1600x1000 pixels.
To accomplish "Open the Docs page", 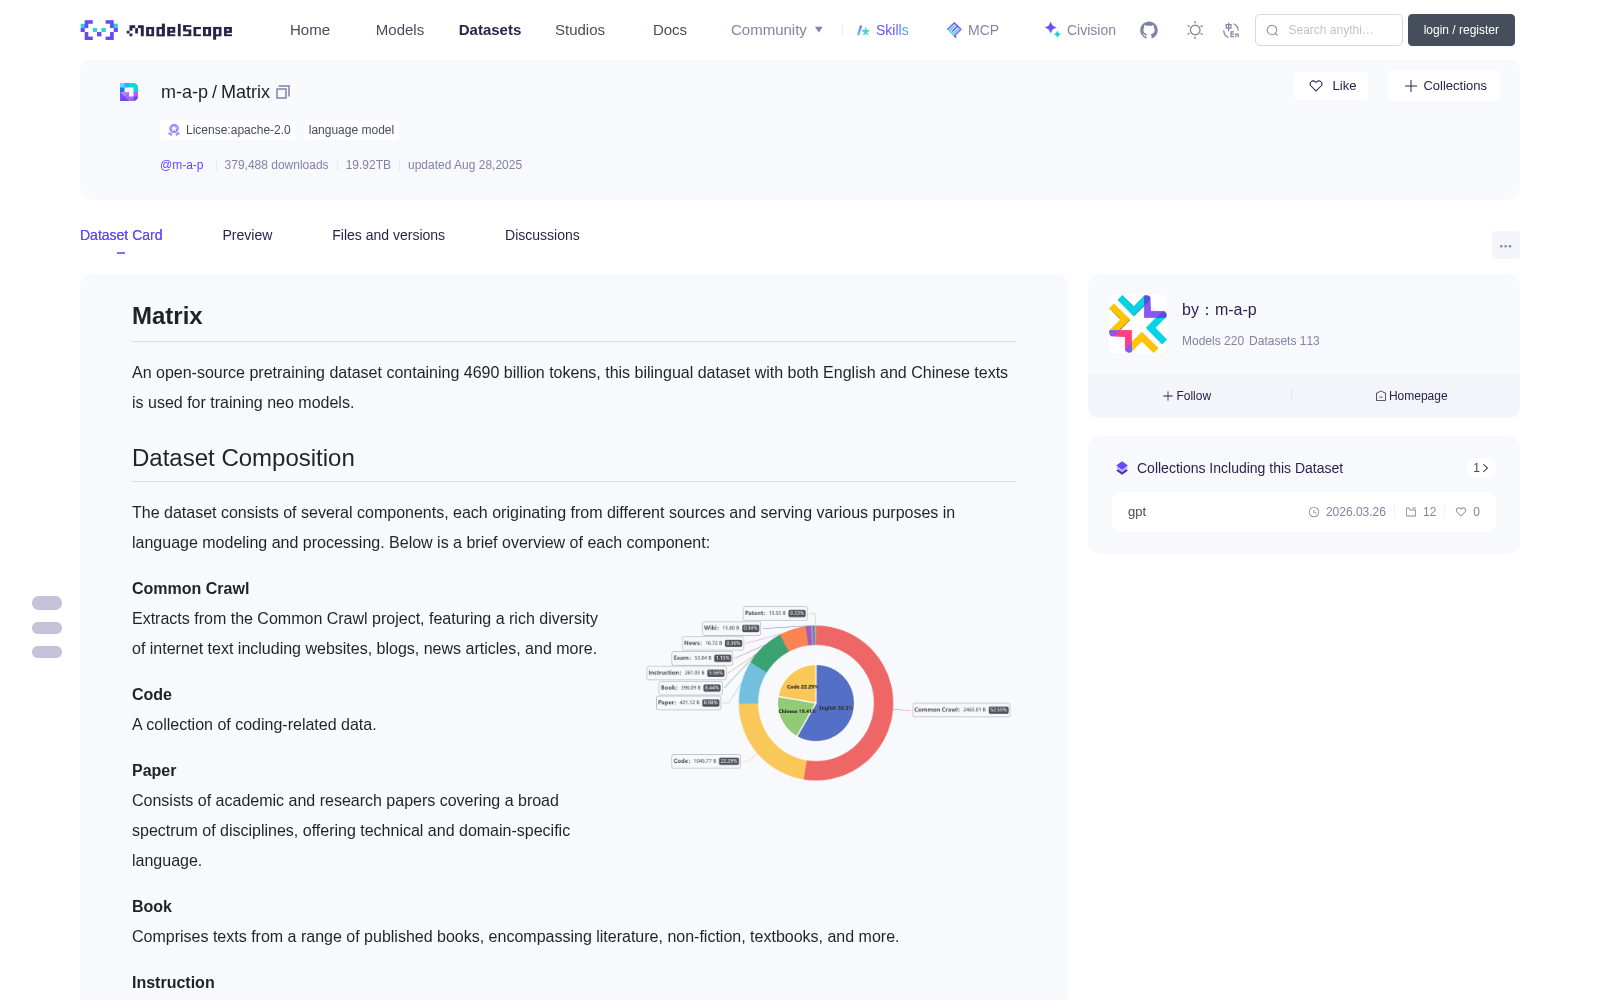I will coord(670,30).
